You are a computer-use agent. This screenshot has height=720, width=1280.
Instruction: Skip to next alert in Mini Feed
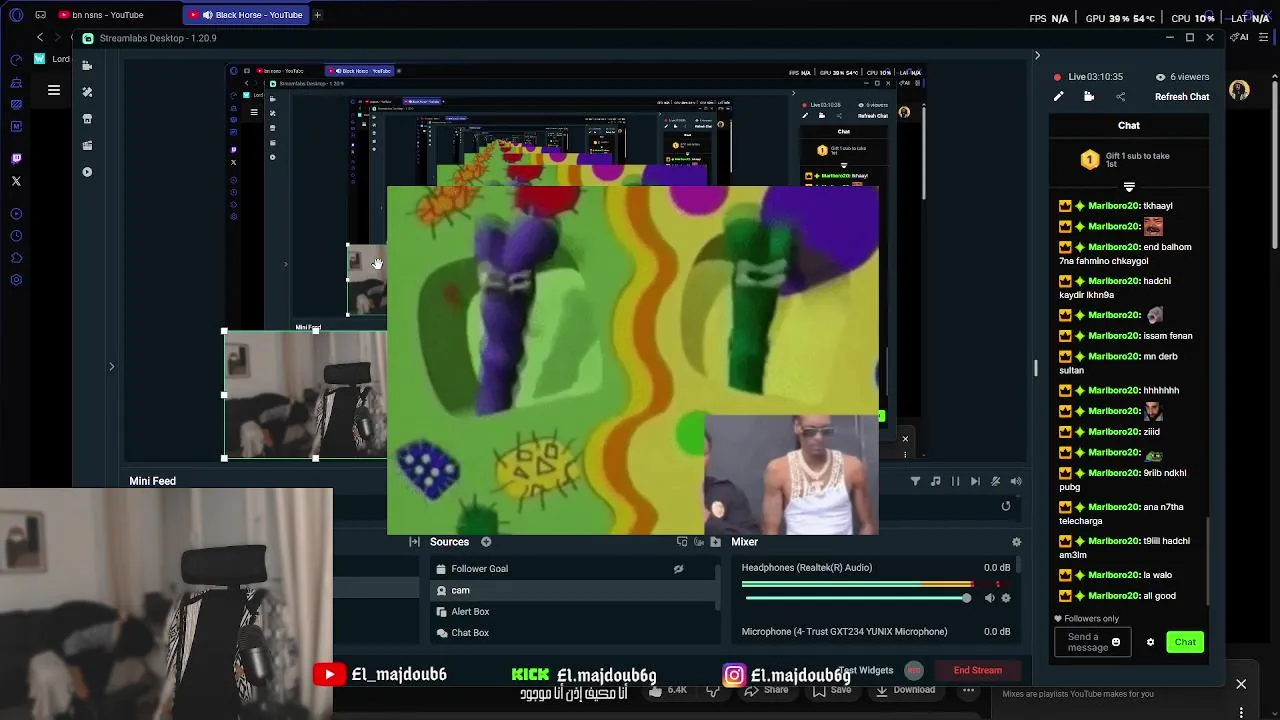tap(975, 481)
